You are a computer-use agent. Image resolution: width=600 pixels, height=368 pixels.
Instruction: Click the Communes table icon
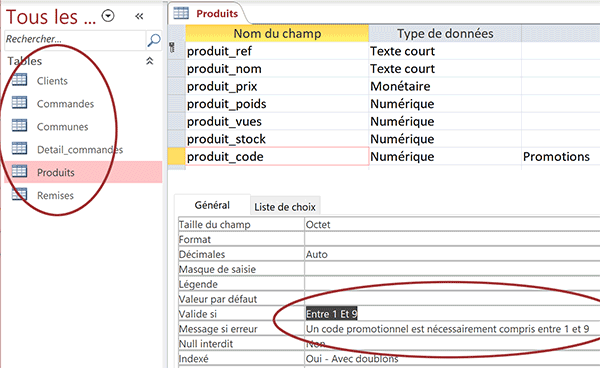point(20,125)
